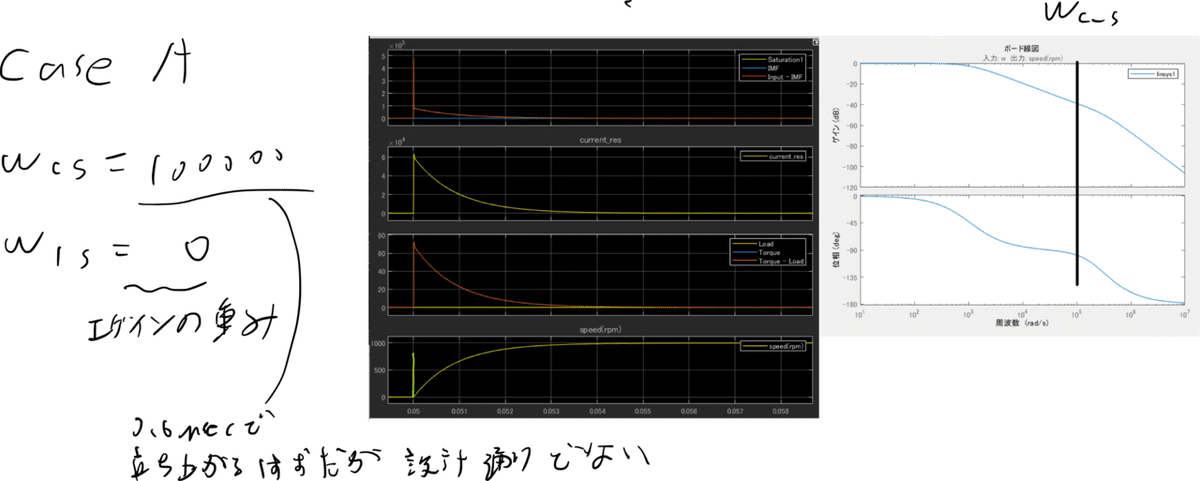The height and width of the screenshot is (481, 1200).
Task: Select the Input - IMF legend entry
Action: (773, 75)
